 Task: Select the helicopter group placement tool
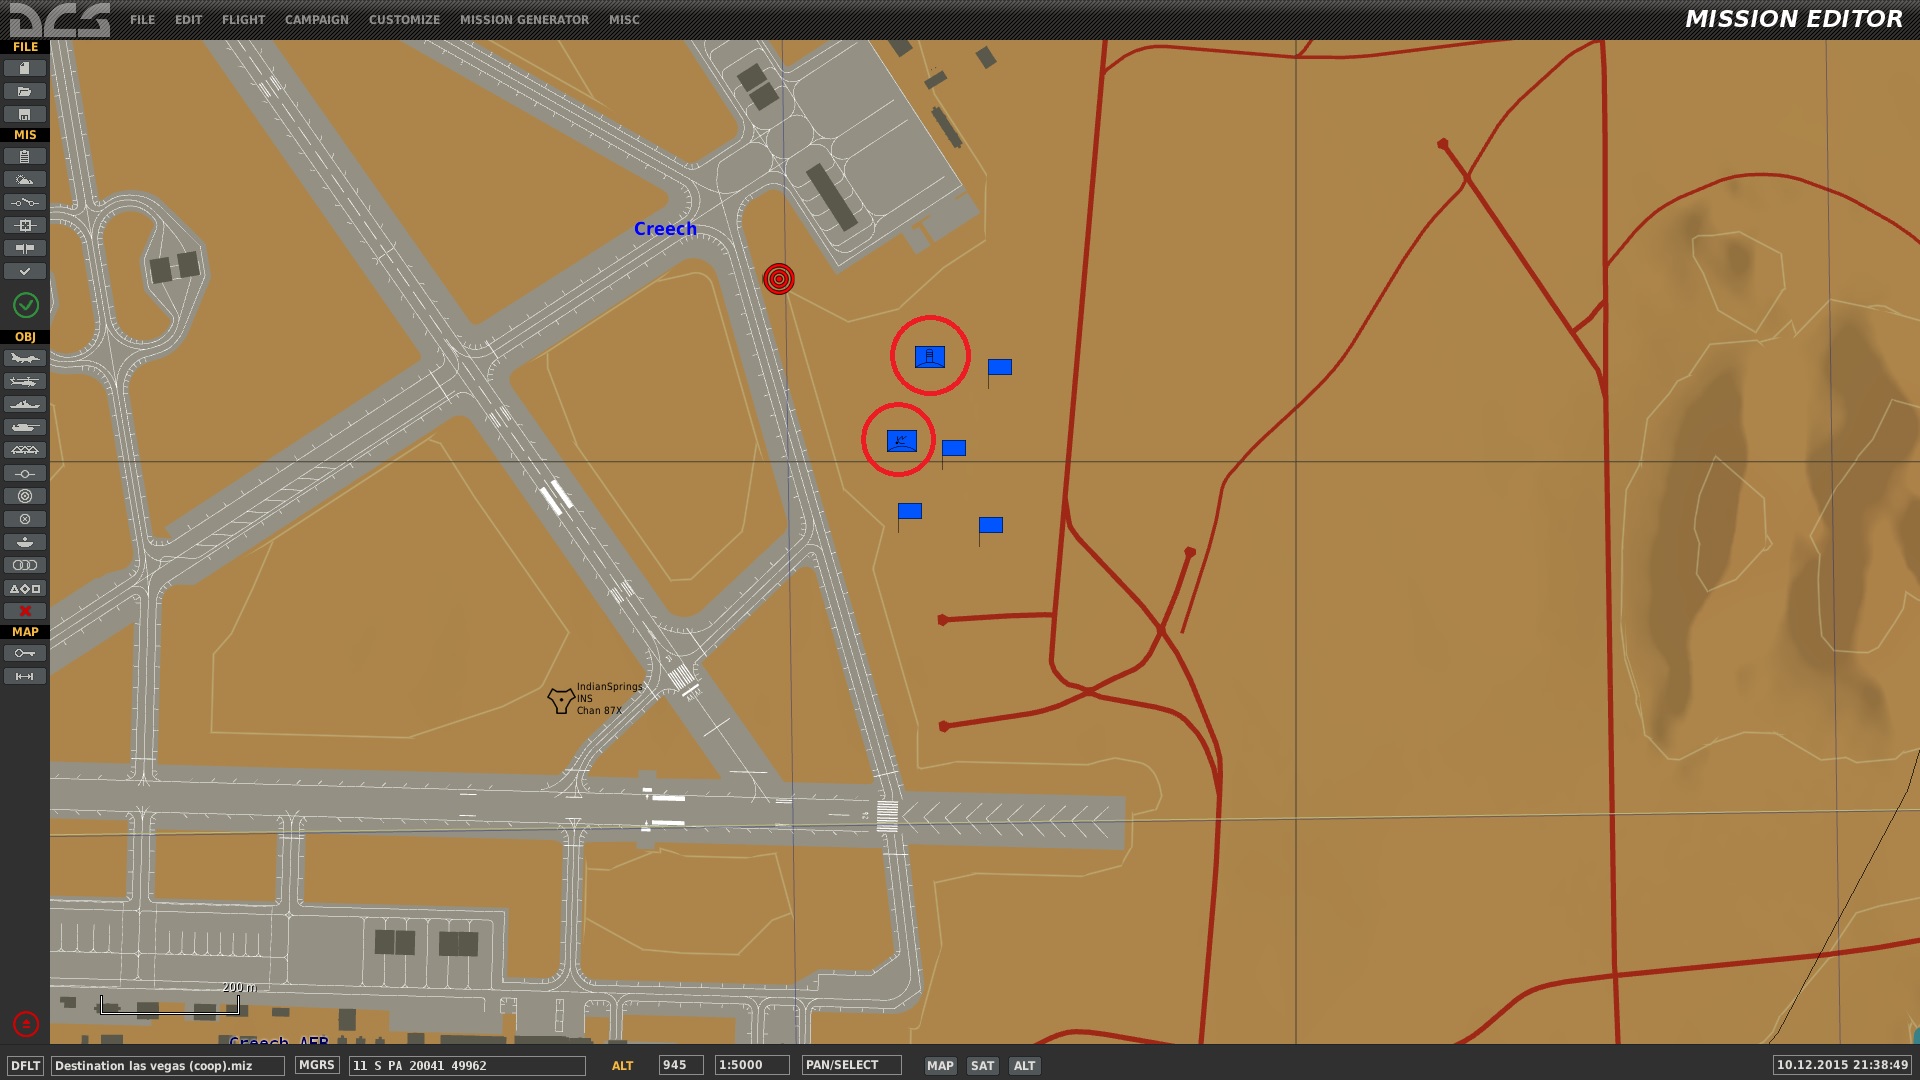25,381
